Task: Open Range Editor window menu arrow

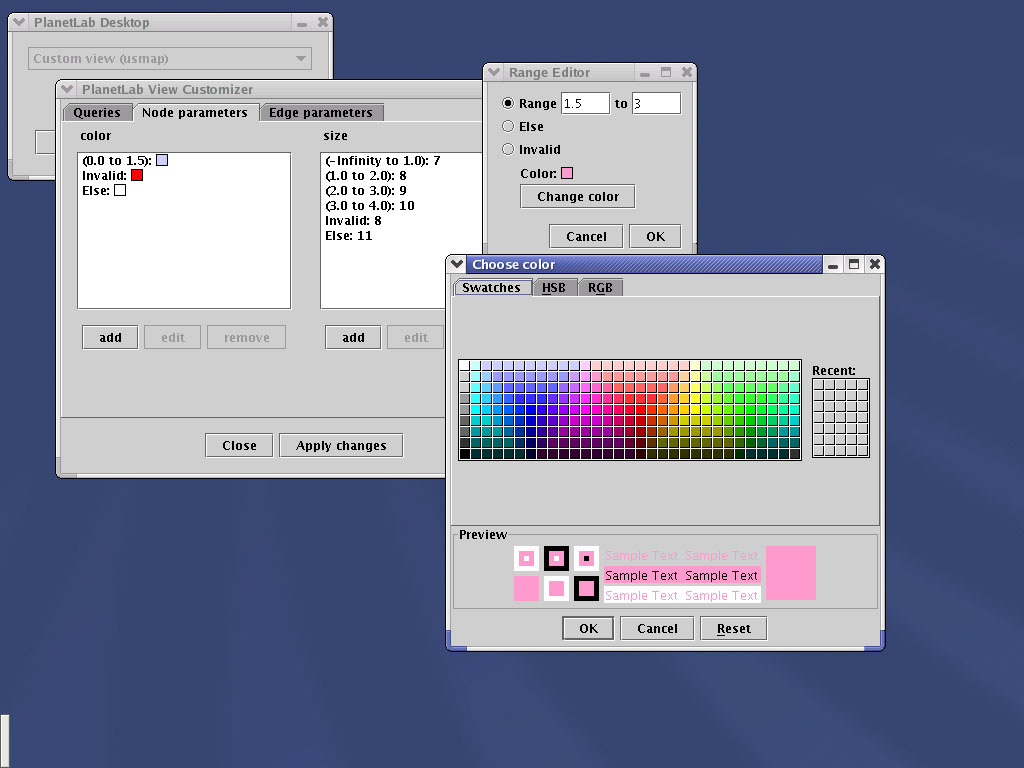Action: (x=495, y=72)
